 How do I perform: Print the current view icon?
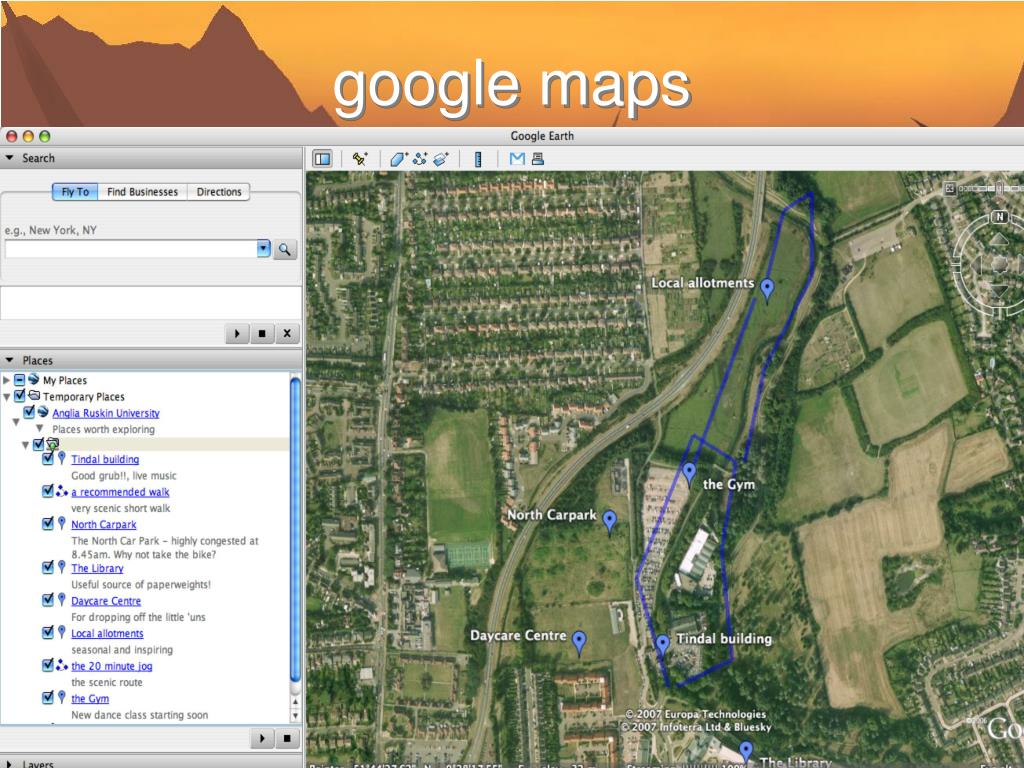pyautogui.click(x=538, y=158)
